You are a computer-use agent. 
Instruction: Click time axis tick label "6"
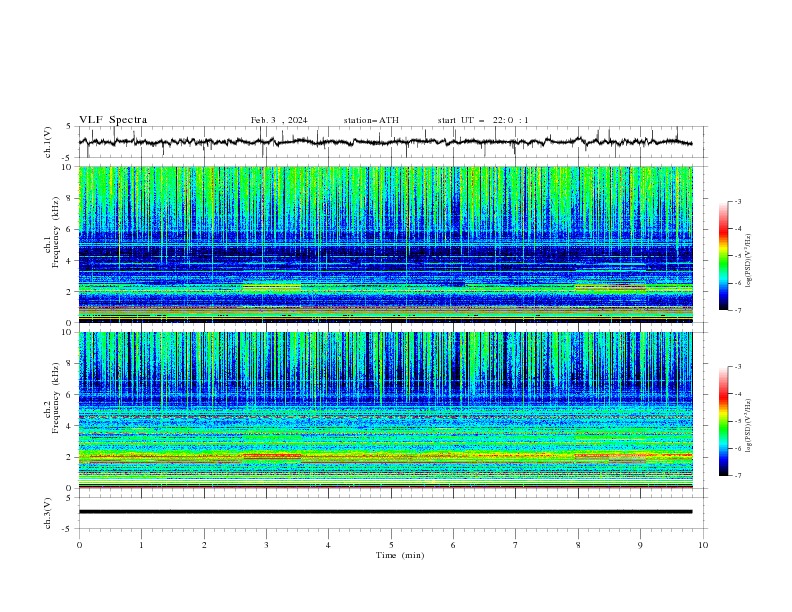[x=453, y=545]
